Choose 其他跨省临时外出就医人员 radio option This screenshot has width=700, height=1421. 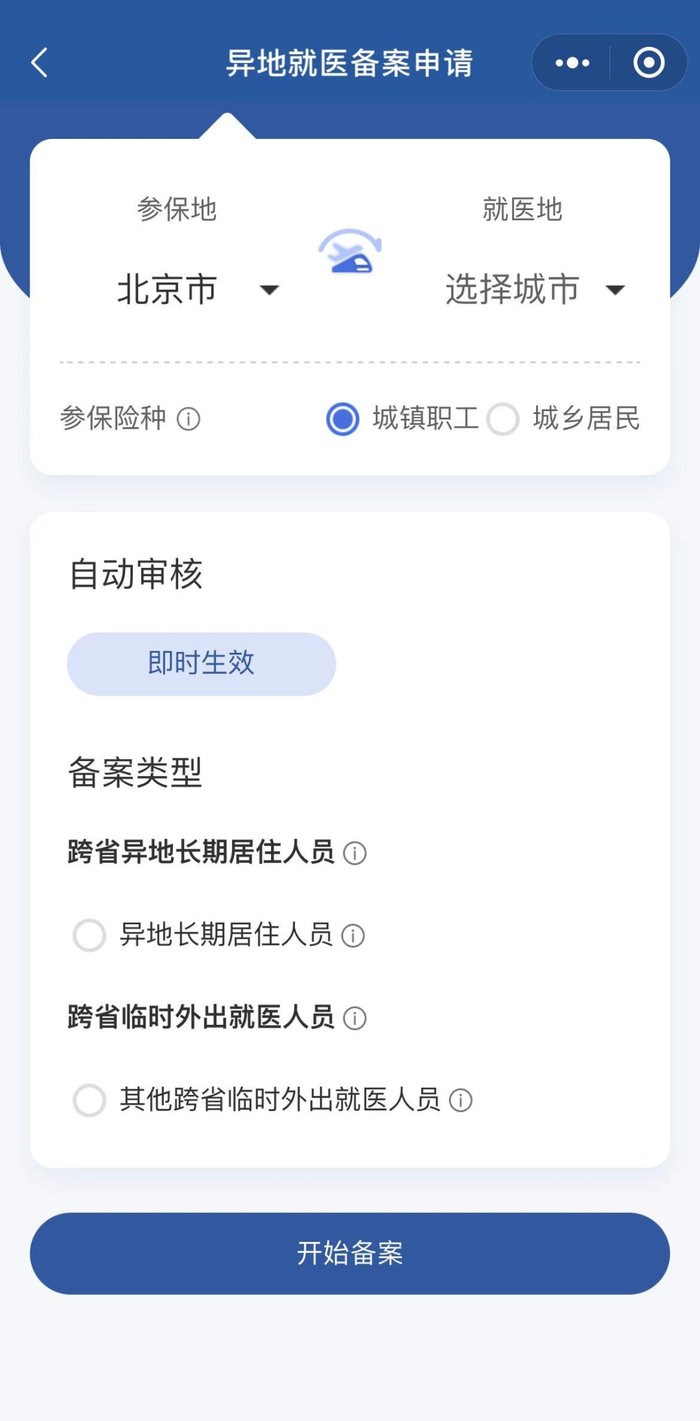89,1101
